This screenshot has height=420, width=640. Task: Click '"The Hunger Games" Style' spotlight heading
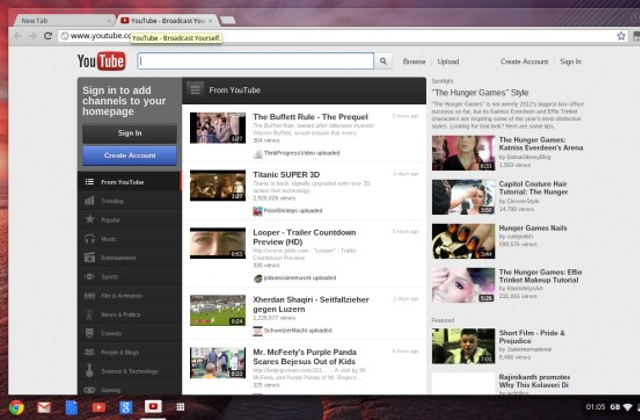tap(480, 93)
